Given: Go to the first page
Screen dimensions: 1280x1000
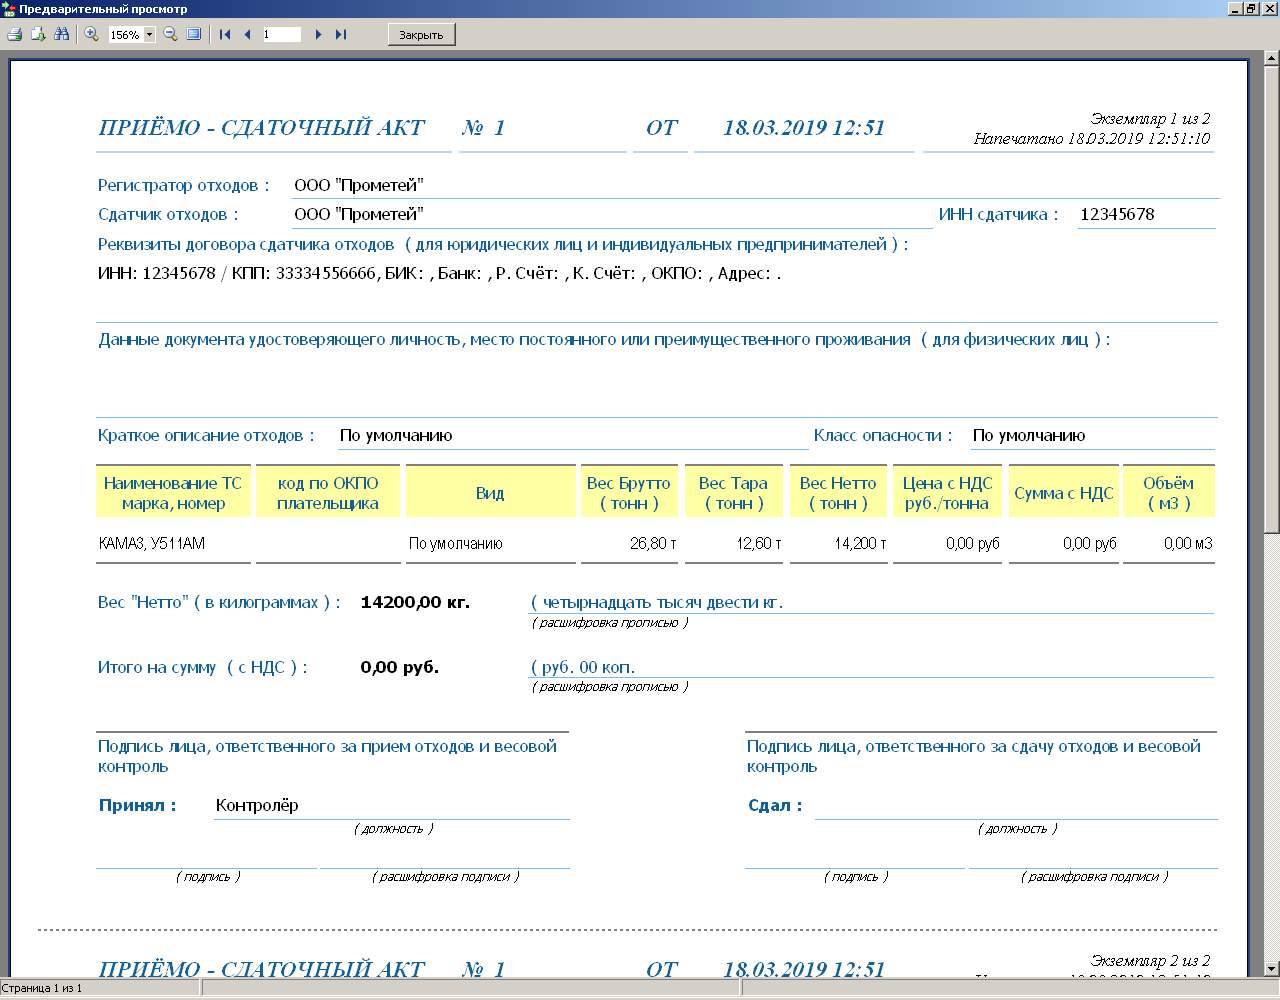Looking at the screenshot, I should click(225, 34).
